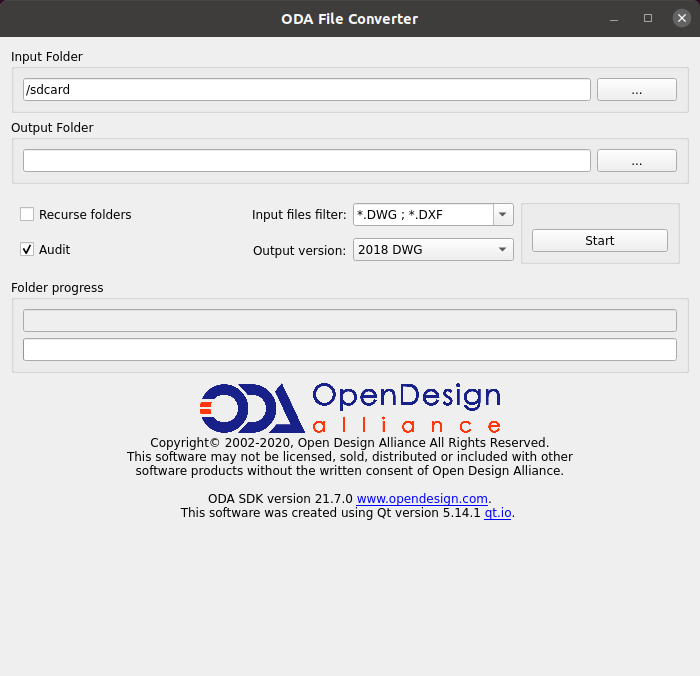The image size is (700, 676).
Task: Click the 'ODA SDK version 21.7.0' text
Action: point(280,498)
